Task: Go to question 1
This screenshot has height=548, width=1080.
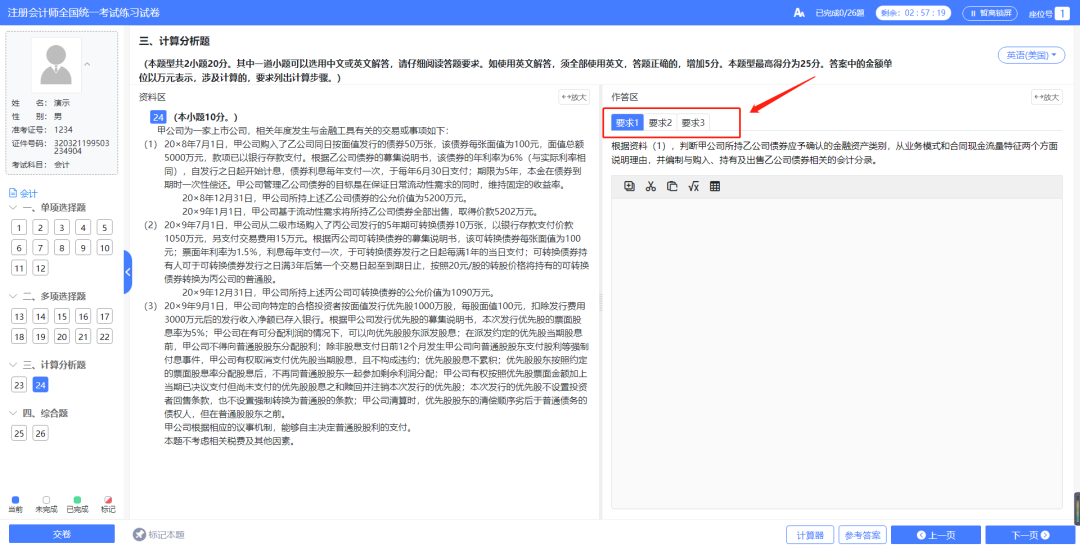Action: (x=19, y=228)
